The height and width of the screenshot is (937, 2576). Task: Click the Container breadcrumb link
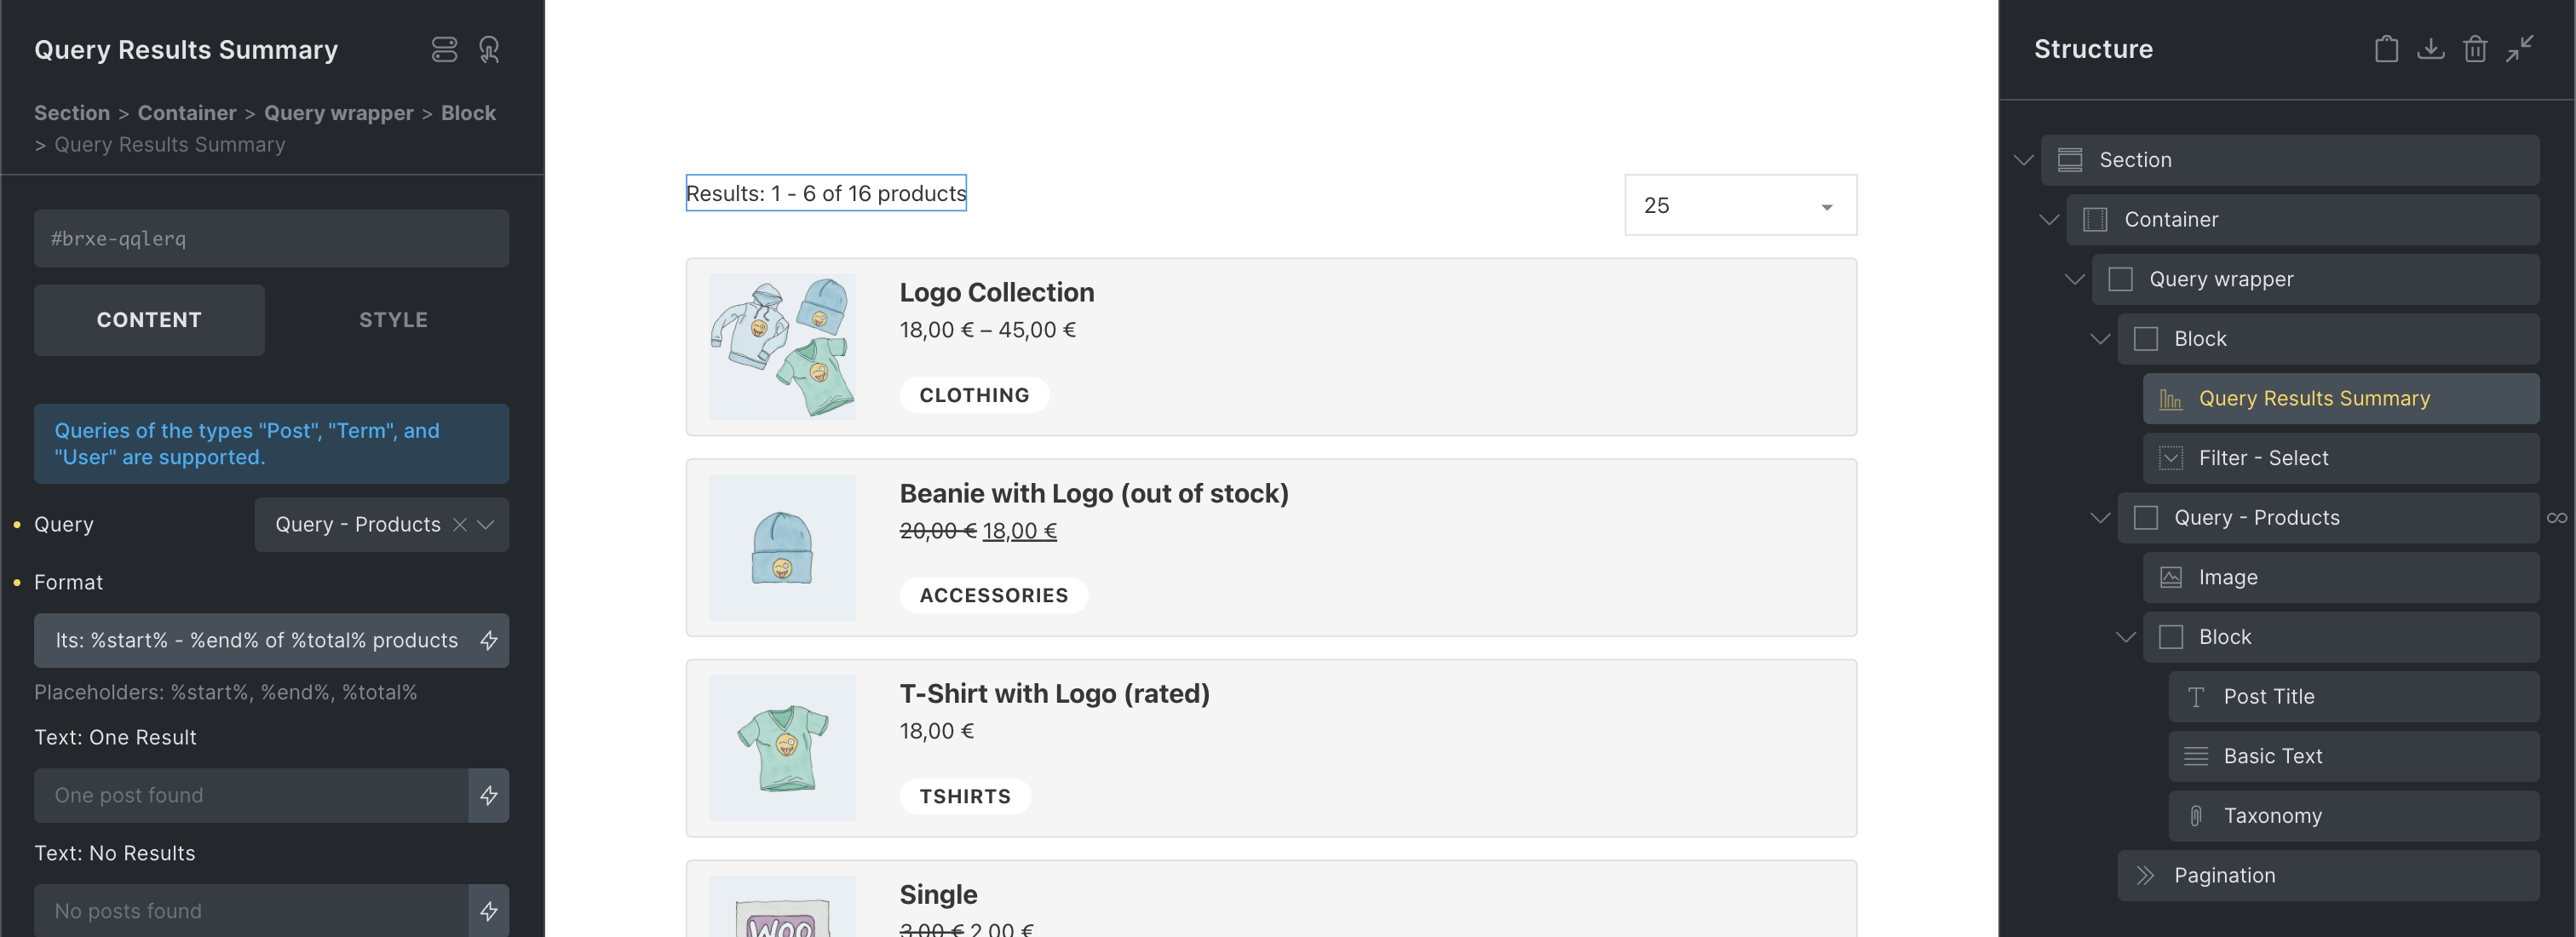coord(187,113)
